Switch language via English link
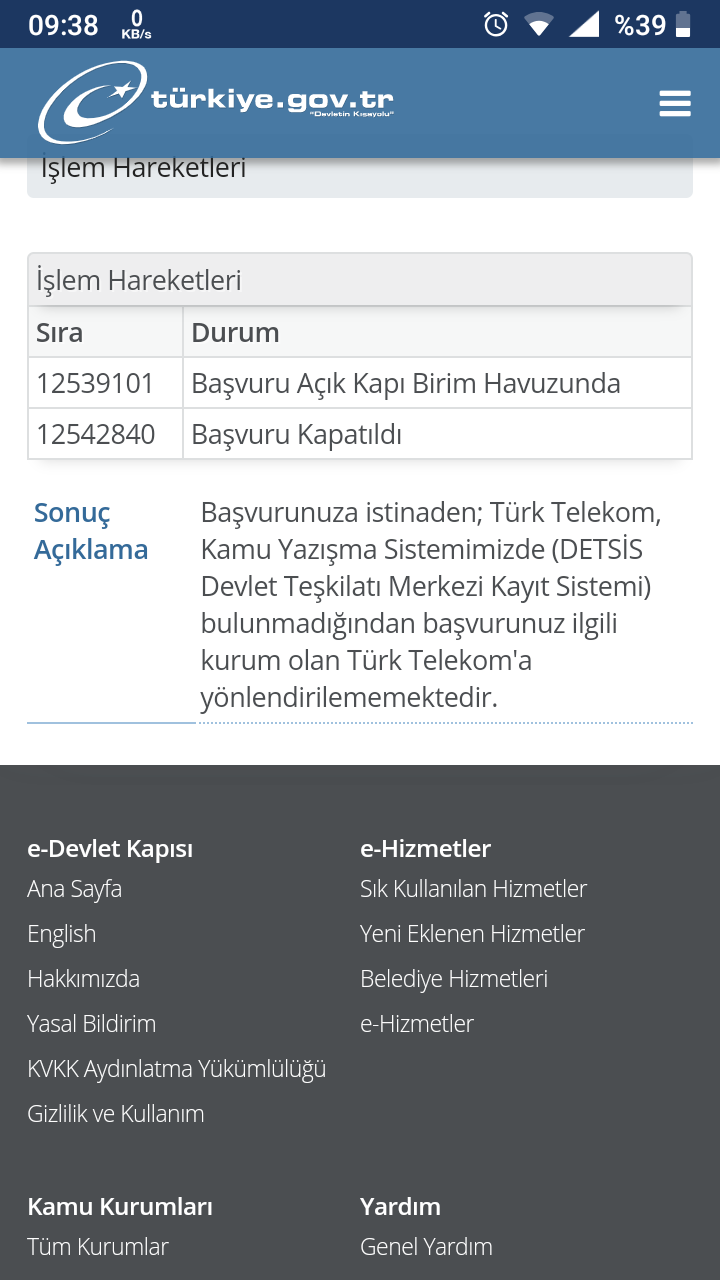The height and width of the screenshot is (1280, 720). [62, 934]
